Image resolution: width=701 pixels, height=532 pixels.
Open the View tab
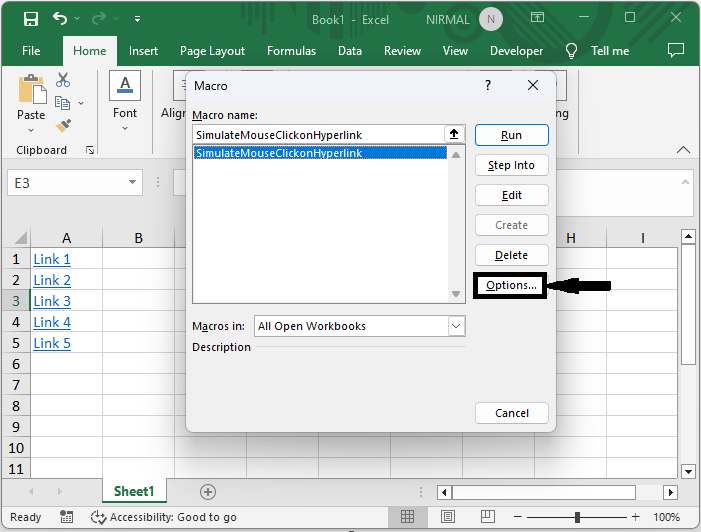pyautogui.click(x=455, y=51)
